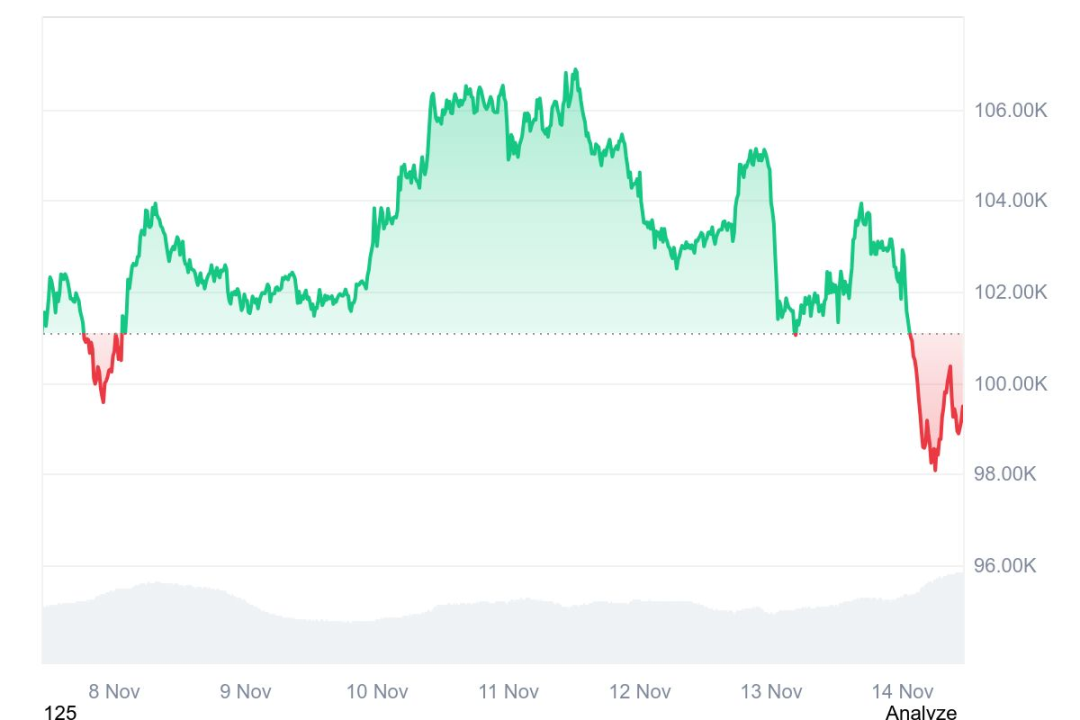Select the 14 Nov date label
Image resolution: width=1080 pixels, height=720 pixels.
(902, 691)
